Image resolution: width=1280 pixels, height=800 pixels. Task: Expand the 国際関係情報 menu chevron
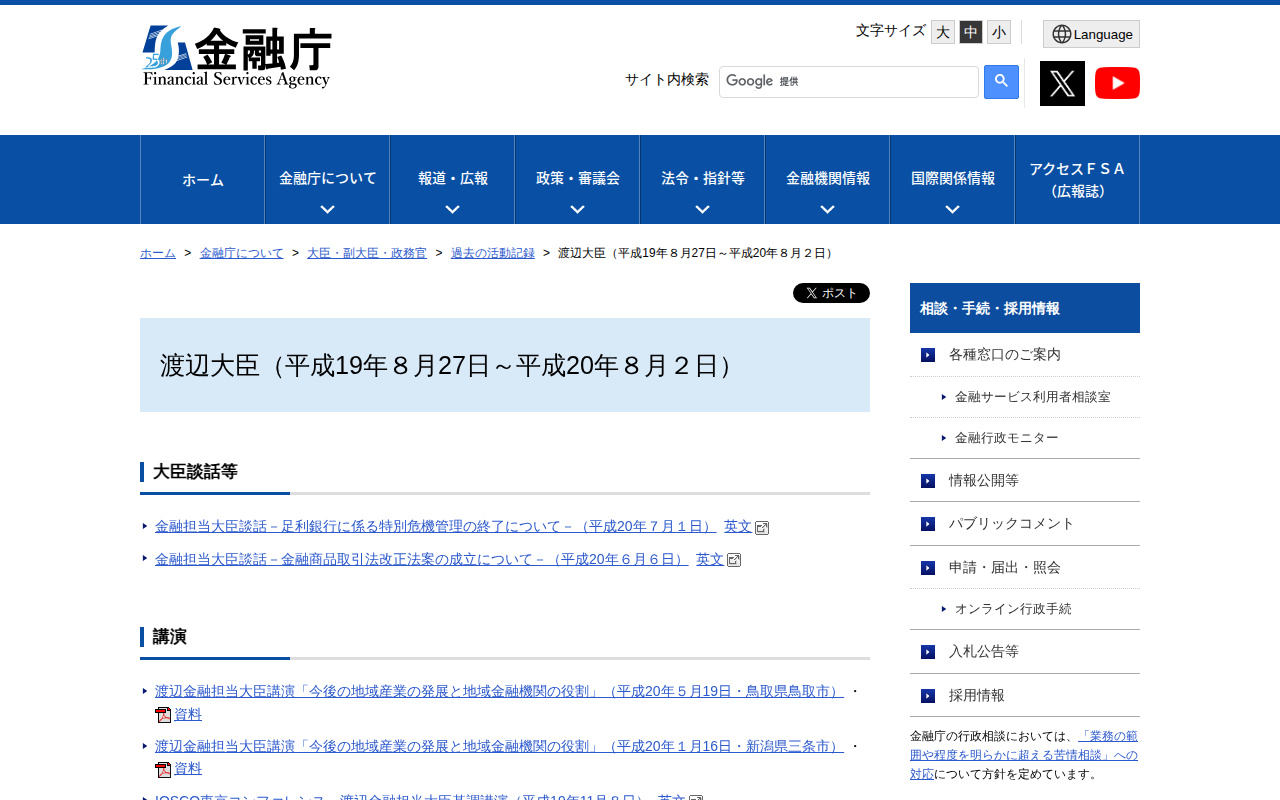pos(952,209)
